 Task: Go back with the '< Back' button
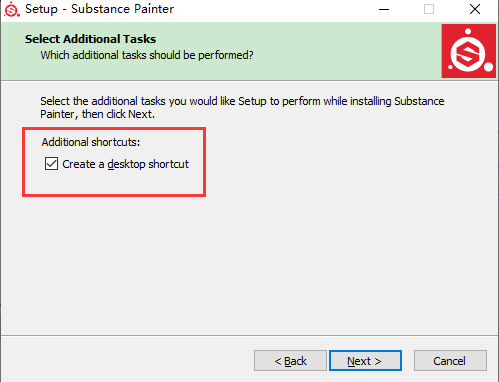point(290,361)
